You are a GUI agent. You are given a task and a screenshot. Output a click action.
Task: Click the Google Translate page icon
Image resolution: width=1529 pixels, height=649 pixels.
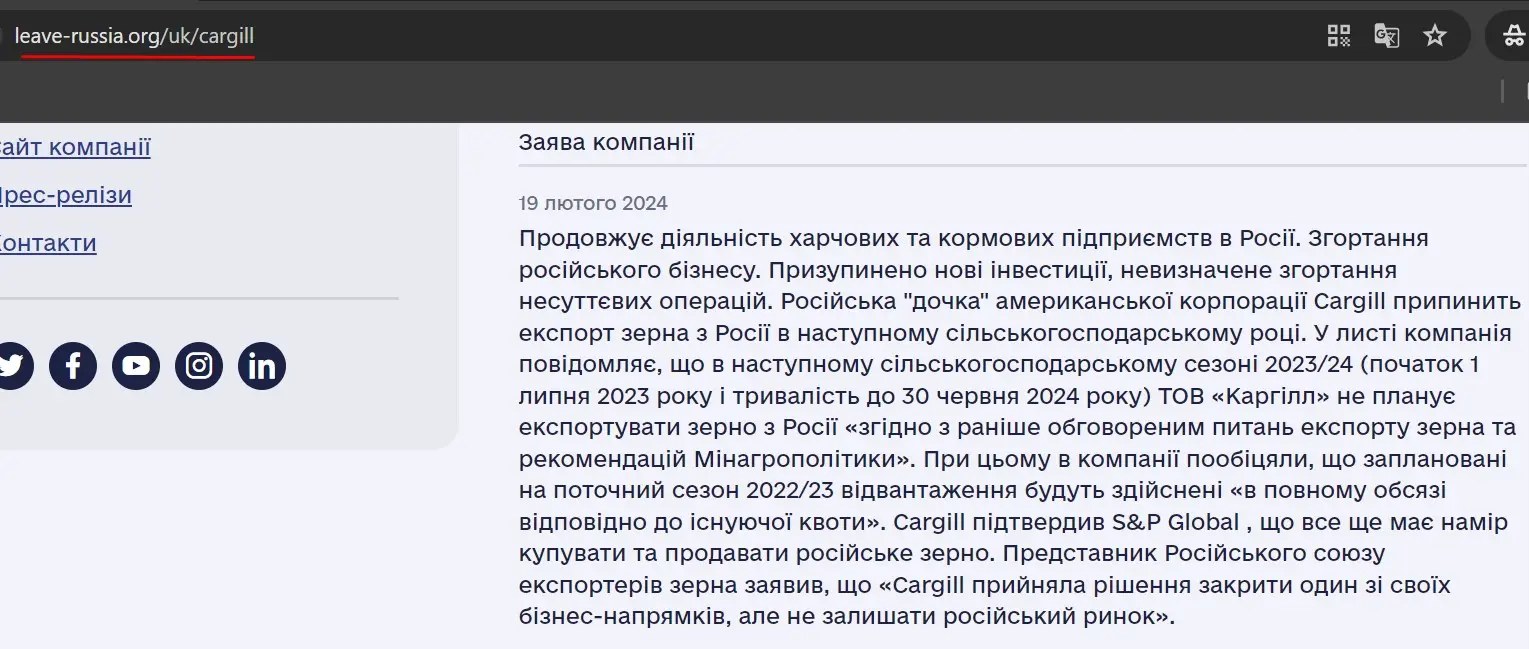(1386, 36)
